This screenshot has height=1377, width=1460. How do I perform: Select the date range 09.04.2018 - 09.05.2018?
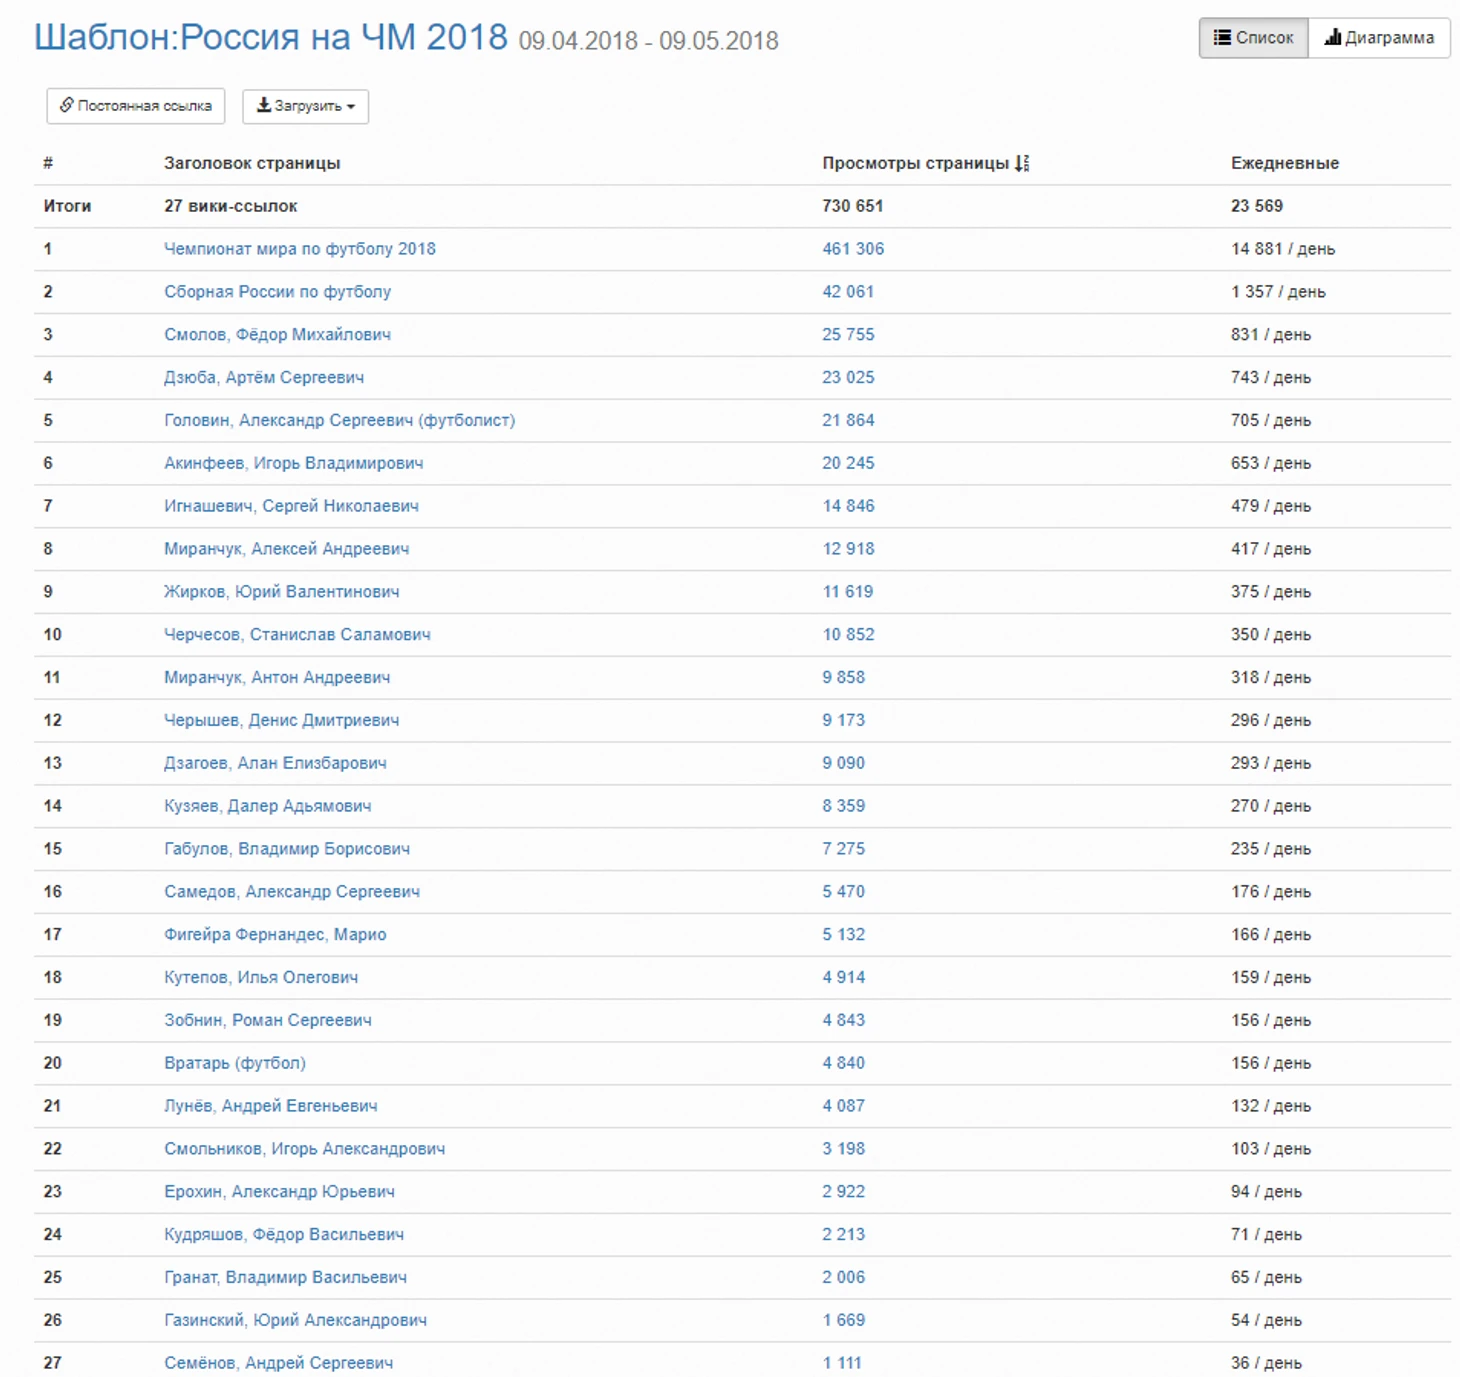tap(648, 41)
